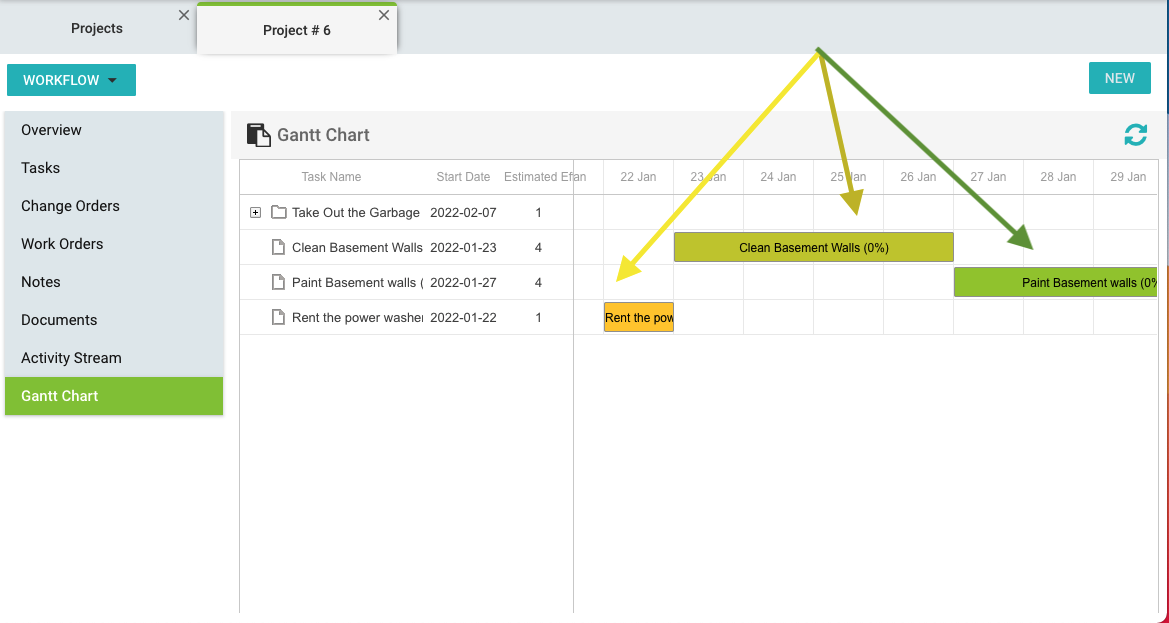
Task: Switch to the Projects tab
Action: click(x=96, y=28)
